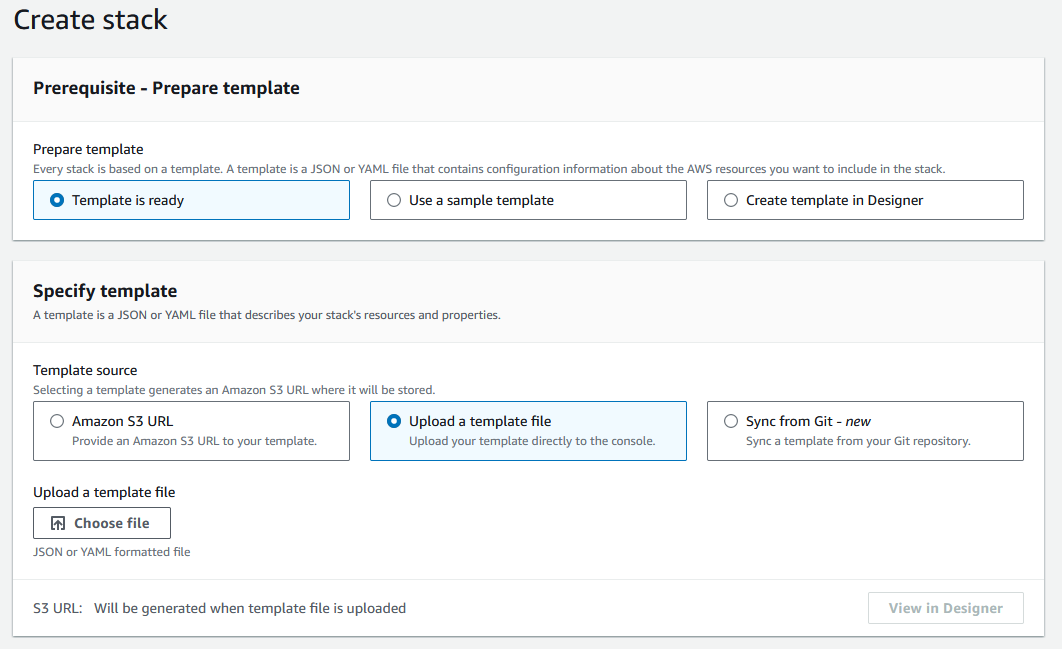
Task: Click the "Create stack" page heading
Action: 90,19
